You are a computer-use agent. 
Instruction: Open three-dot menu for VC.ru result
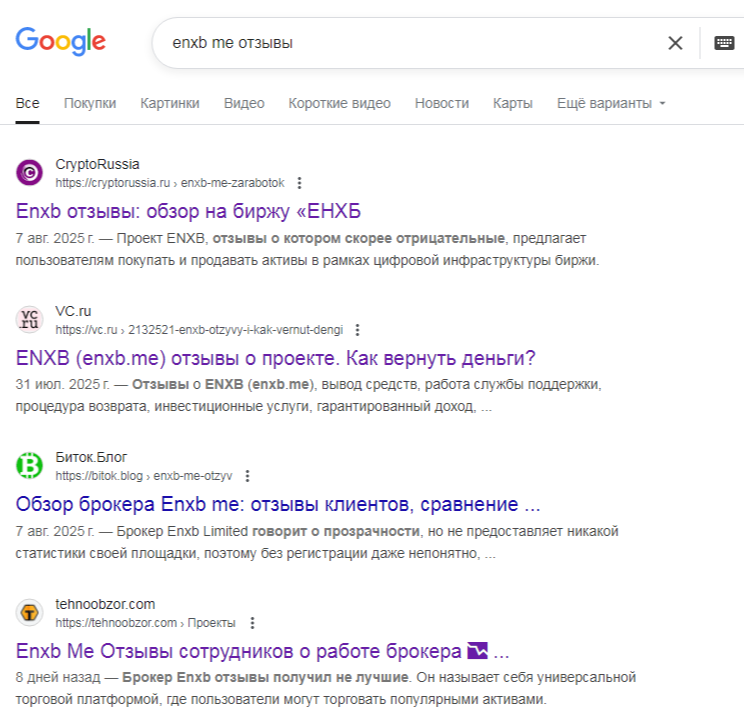tap(357, 329)
